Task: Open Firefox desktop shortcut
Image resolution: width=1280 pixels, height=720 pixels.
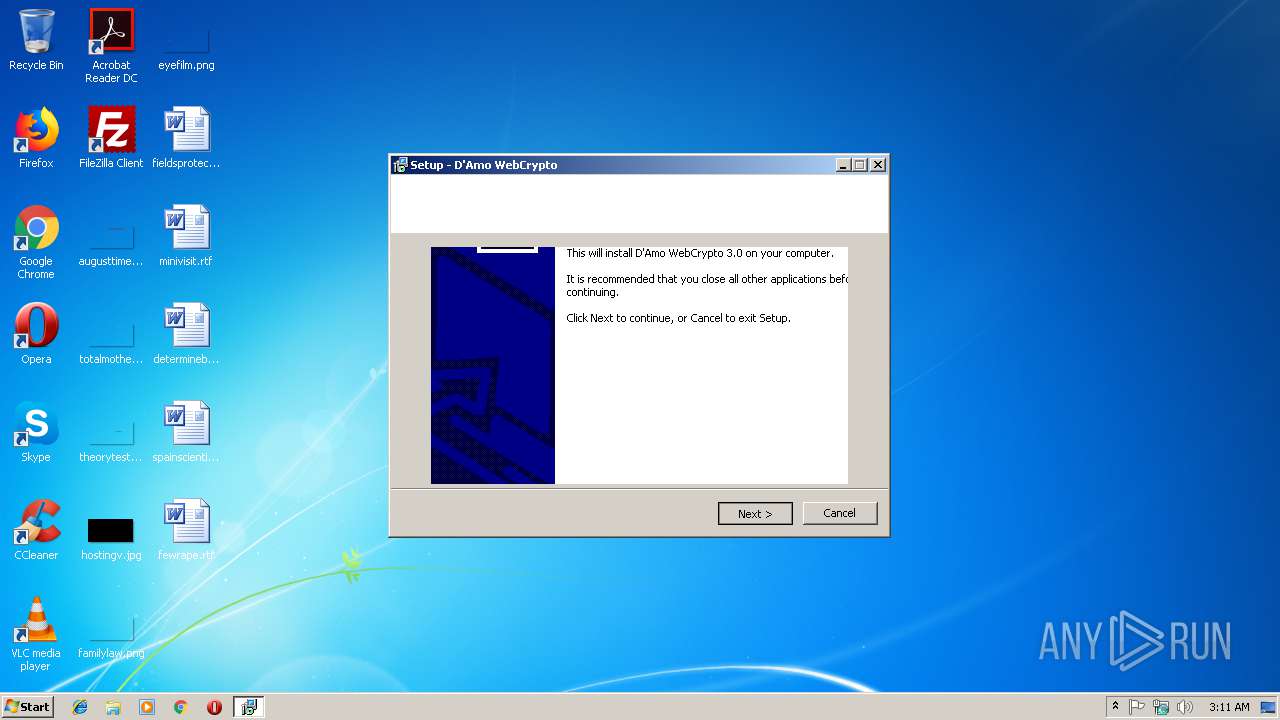Action: pyautogui.click(x=36, y=138)
